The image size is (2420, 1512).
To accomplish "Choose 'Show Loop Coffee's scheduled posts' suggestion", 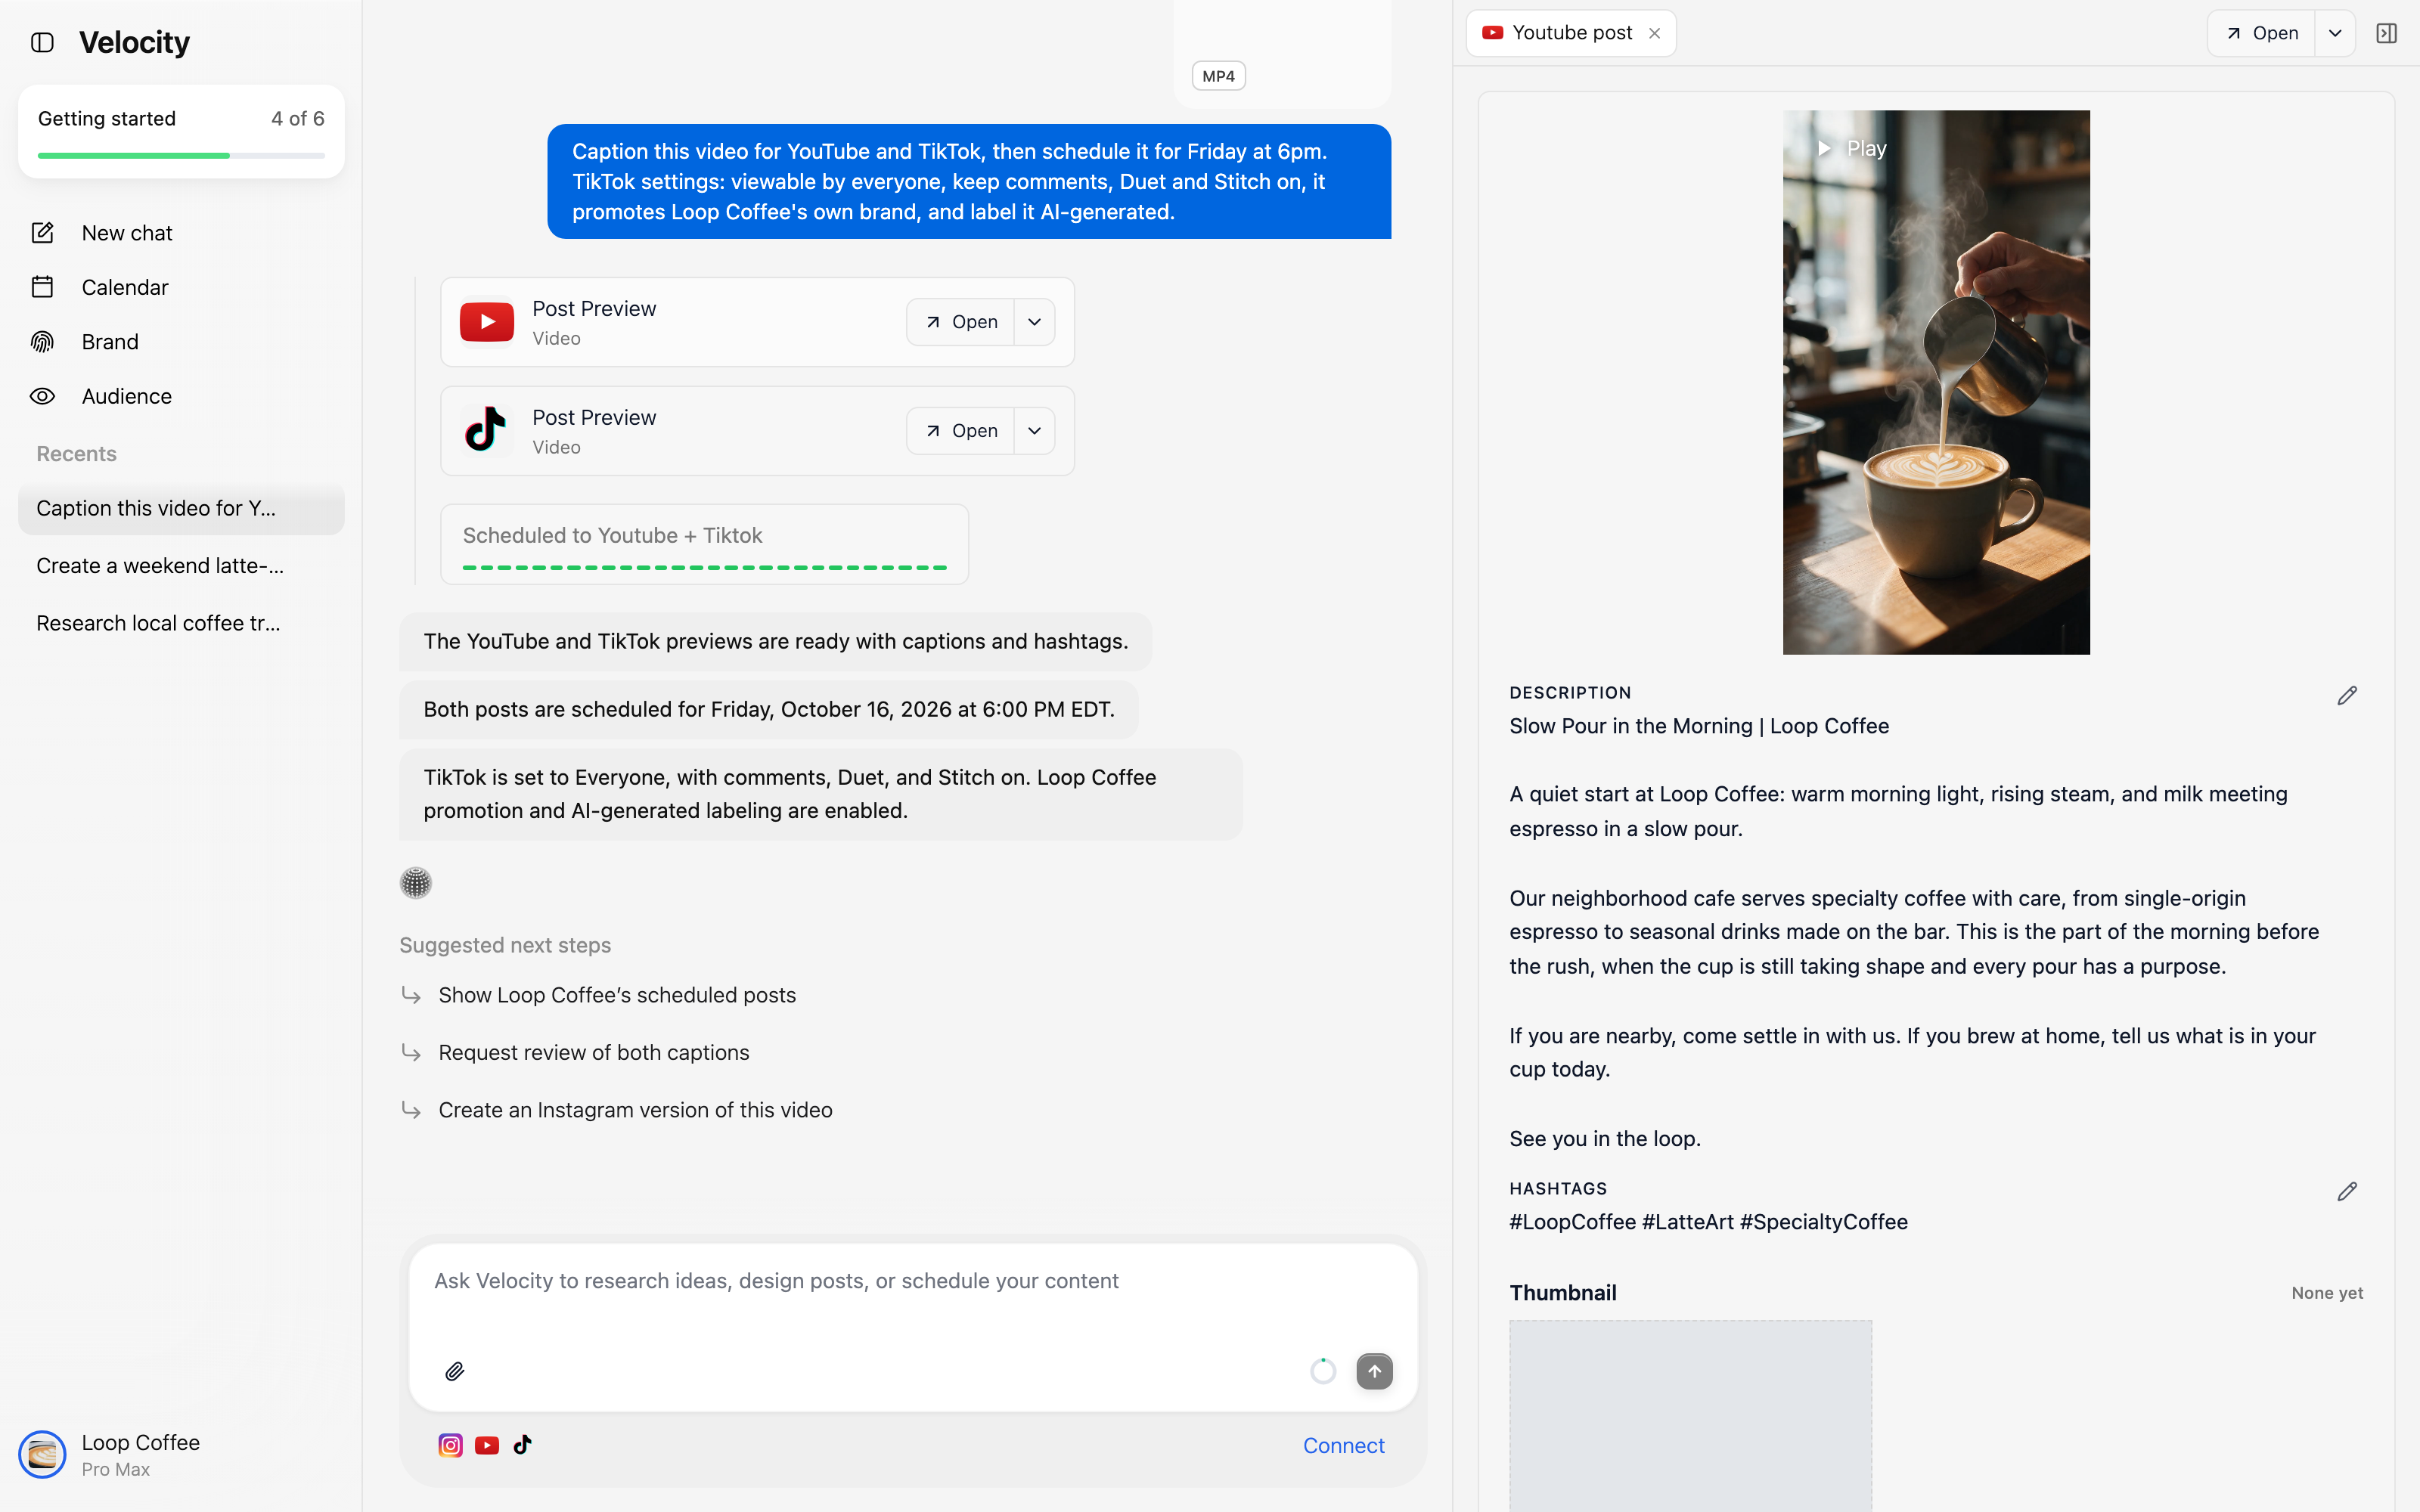I will coord(617,995).
